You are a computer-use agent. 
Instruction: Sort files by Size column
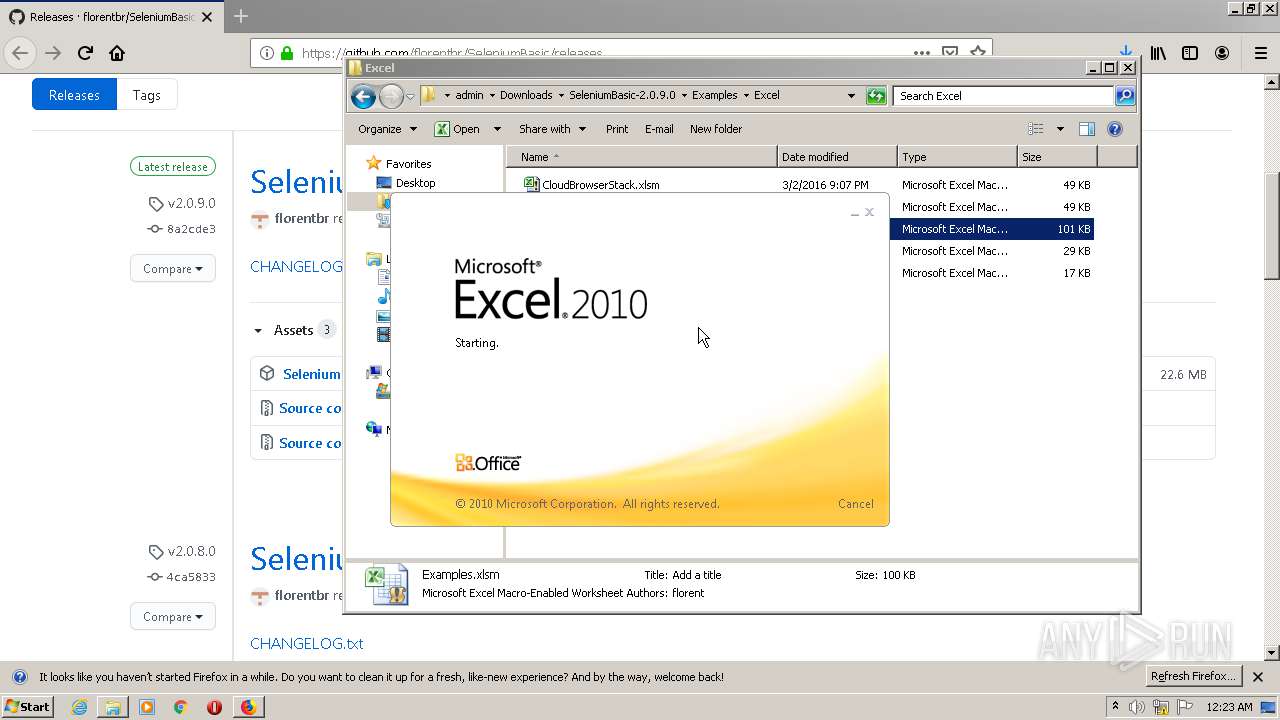(x=1057, y=157)
